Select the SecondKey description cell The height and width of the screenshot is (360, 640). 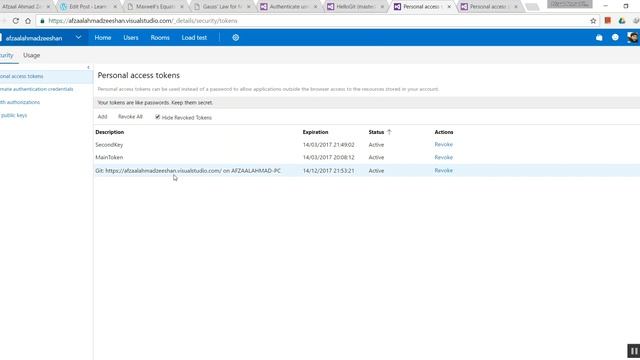pyautogui.click(x=109, y=145)
